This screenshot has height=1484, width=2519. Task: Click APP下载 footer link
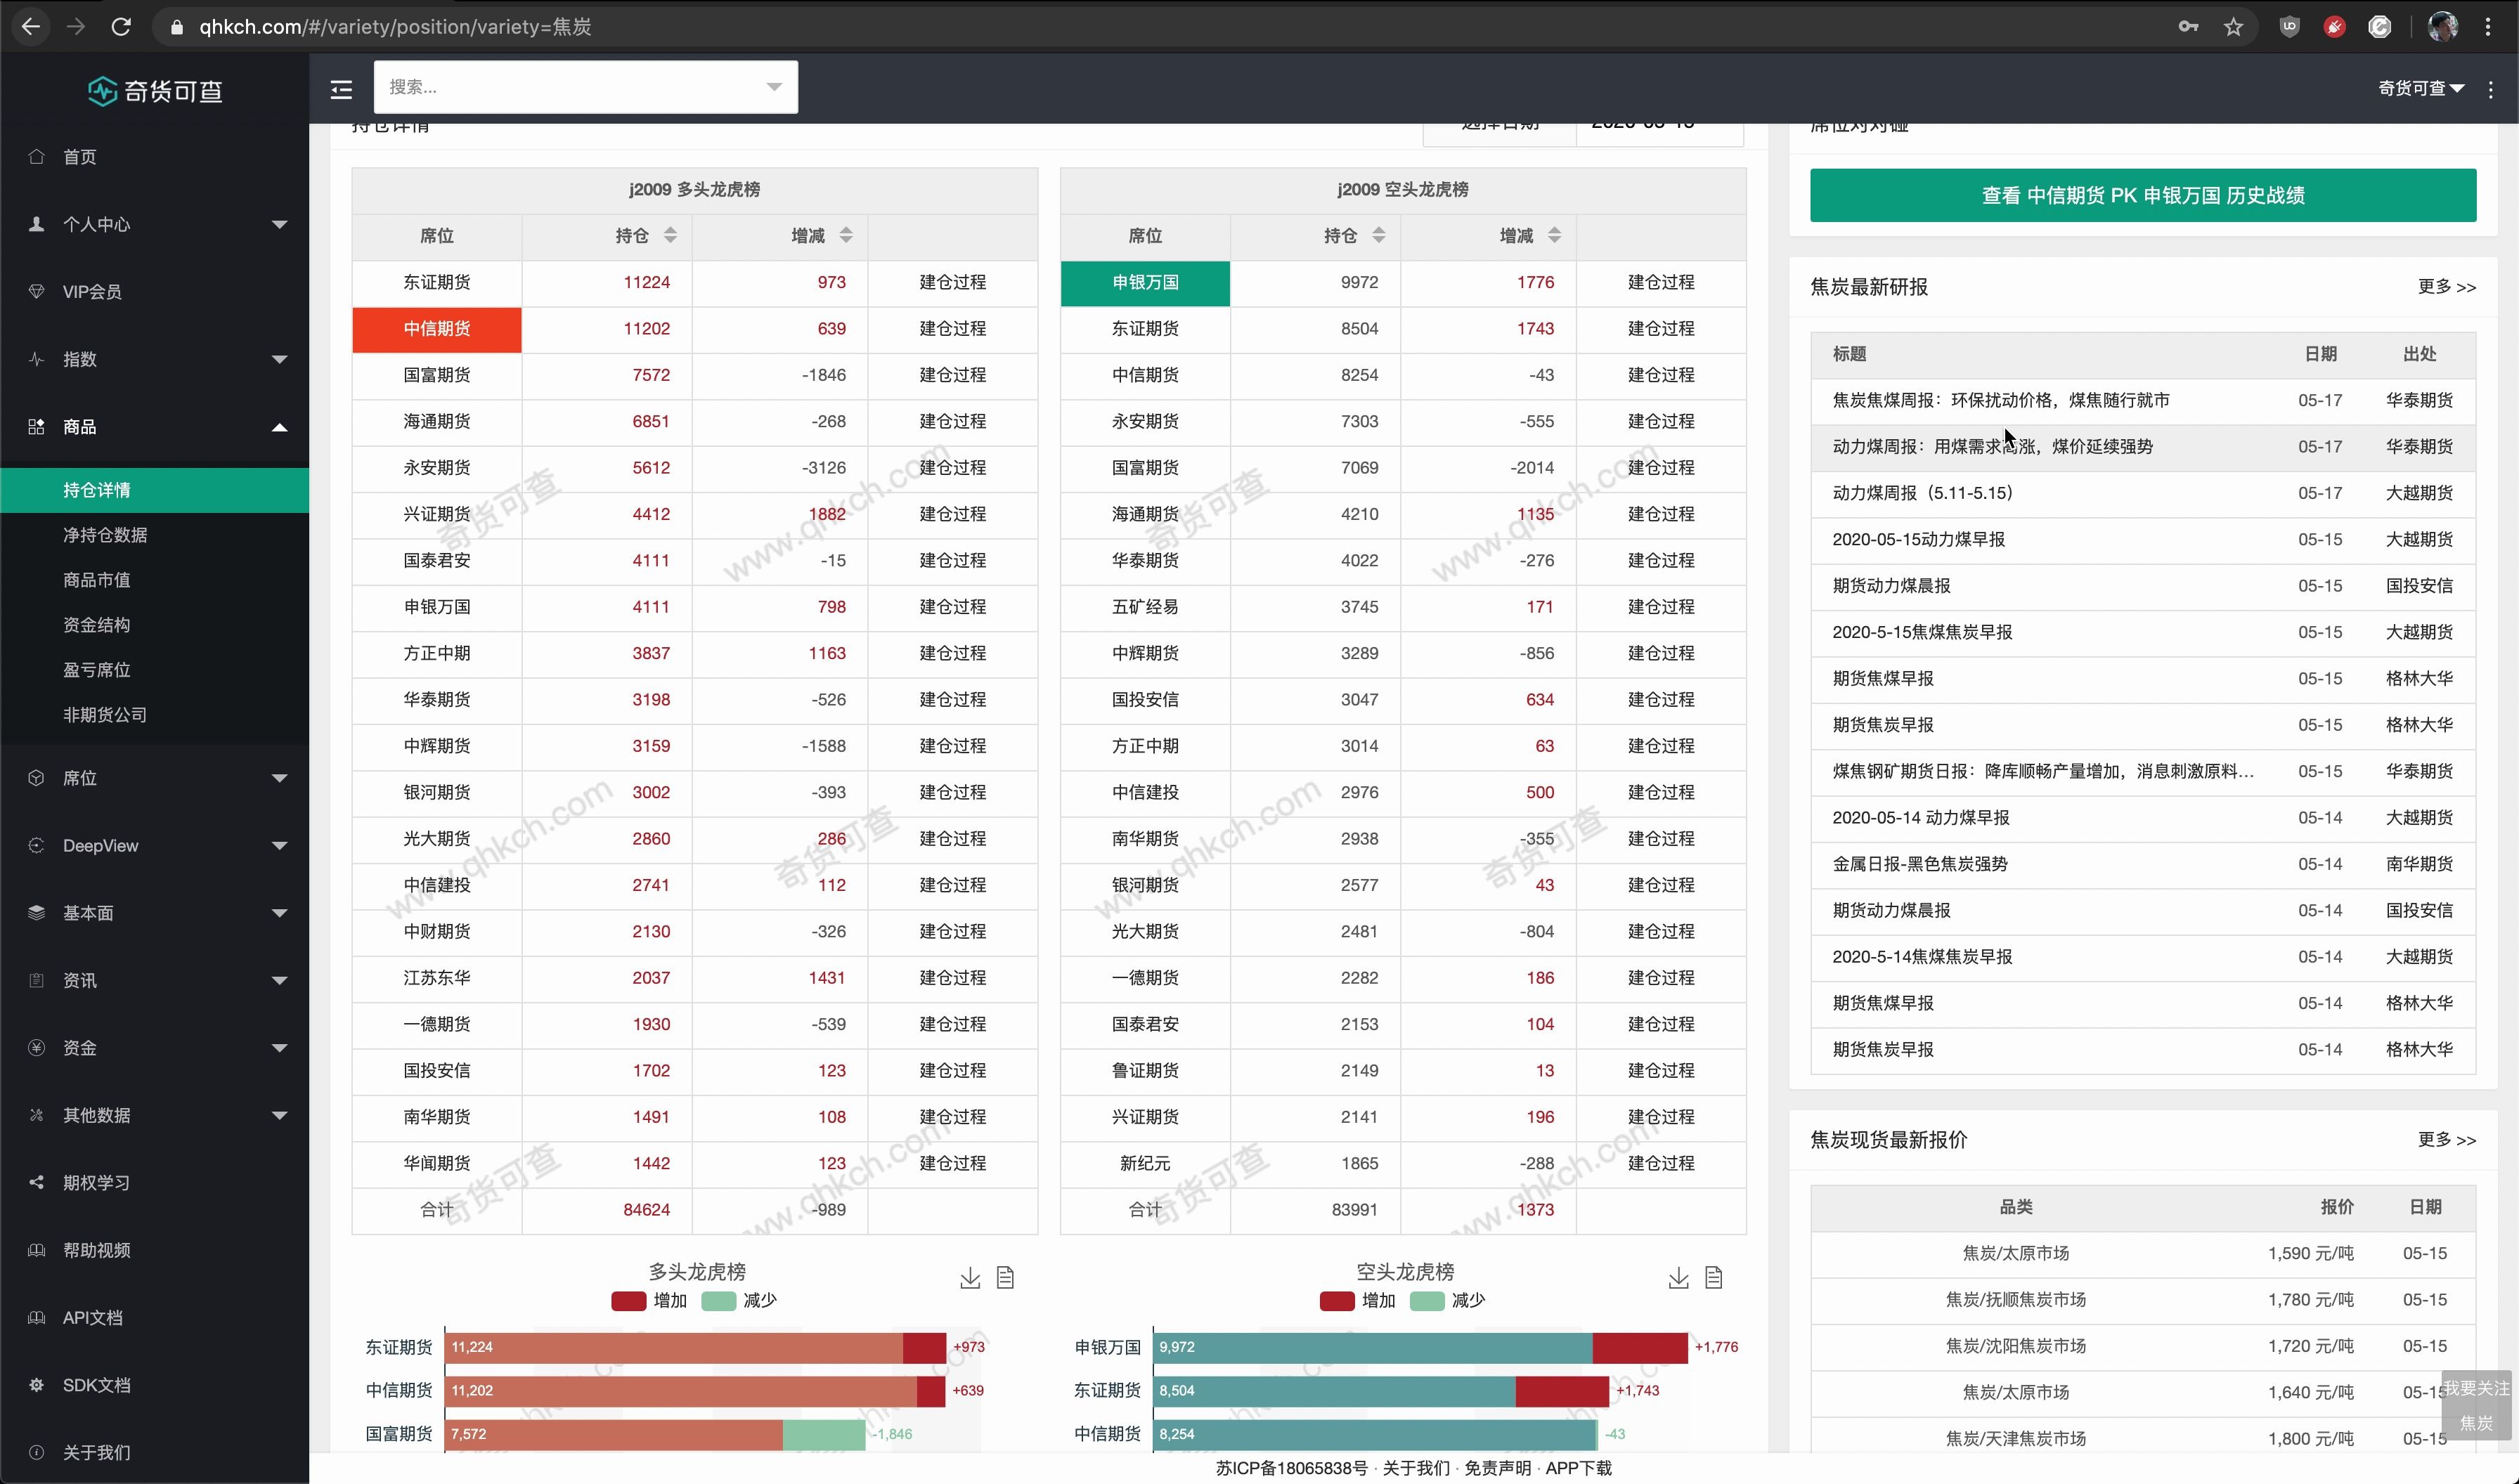point(1578,1468)
